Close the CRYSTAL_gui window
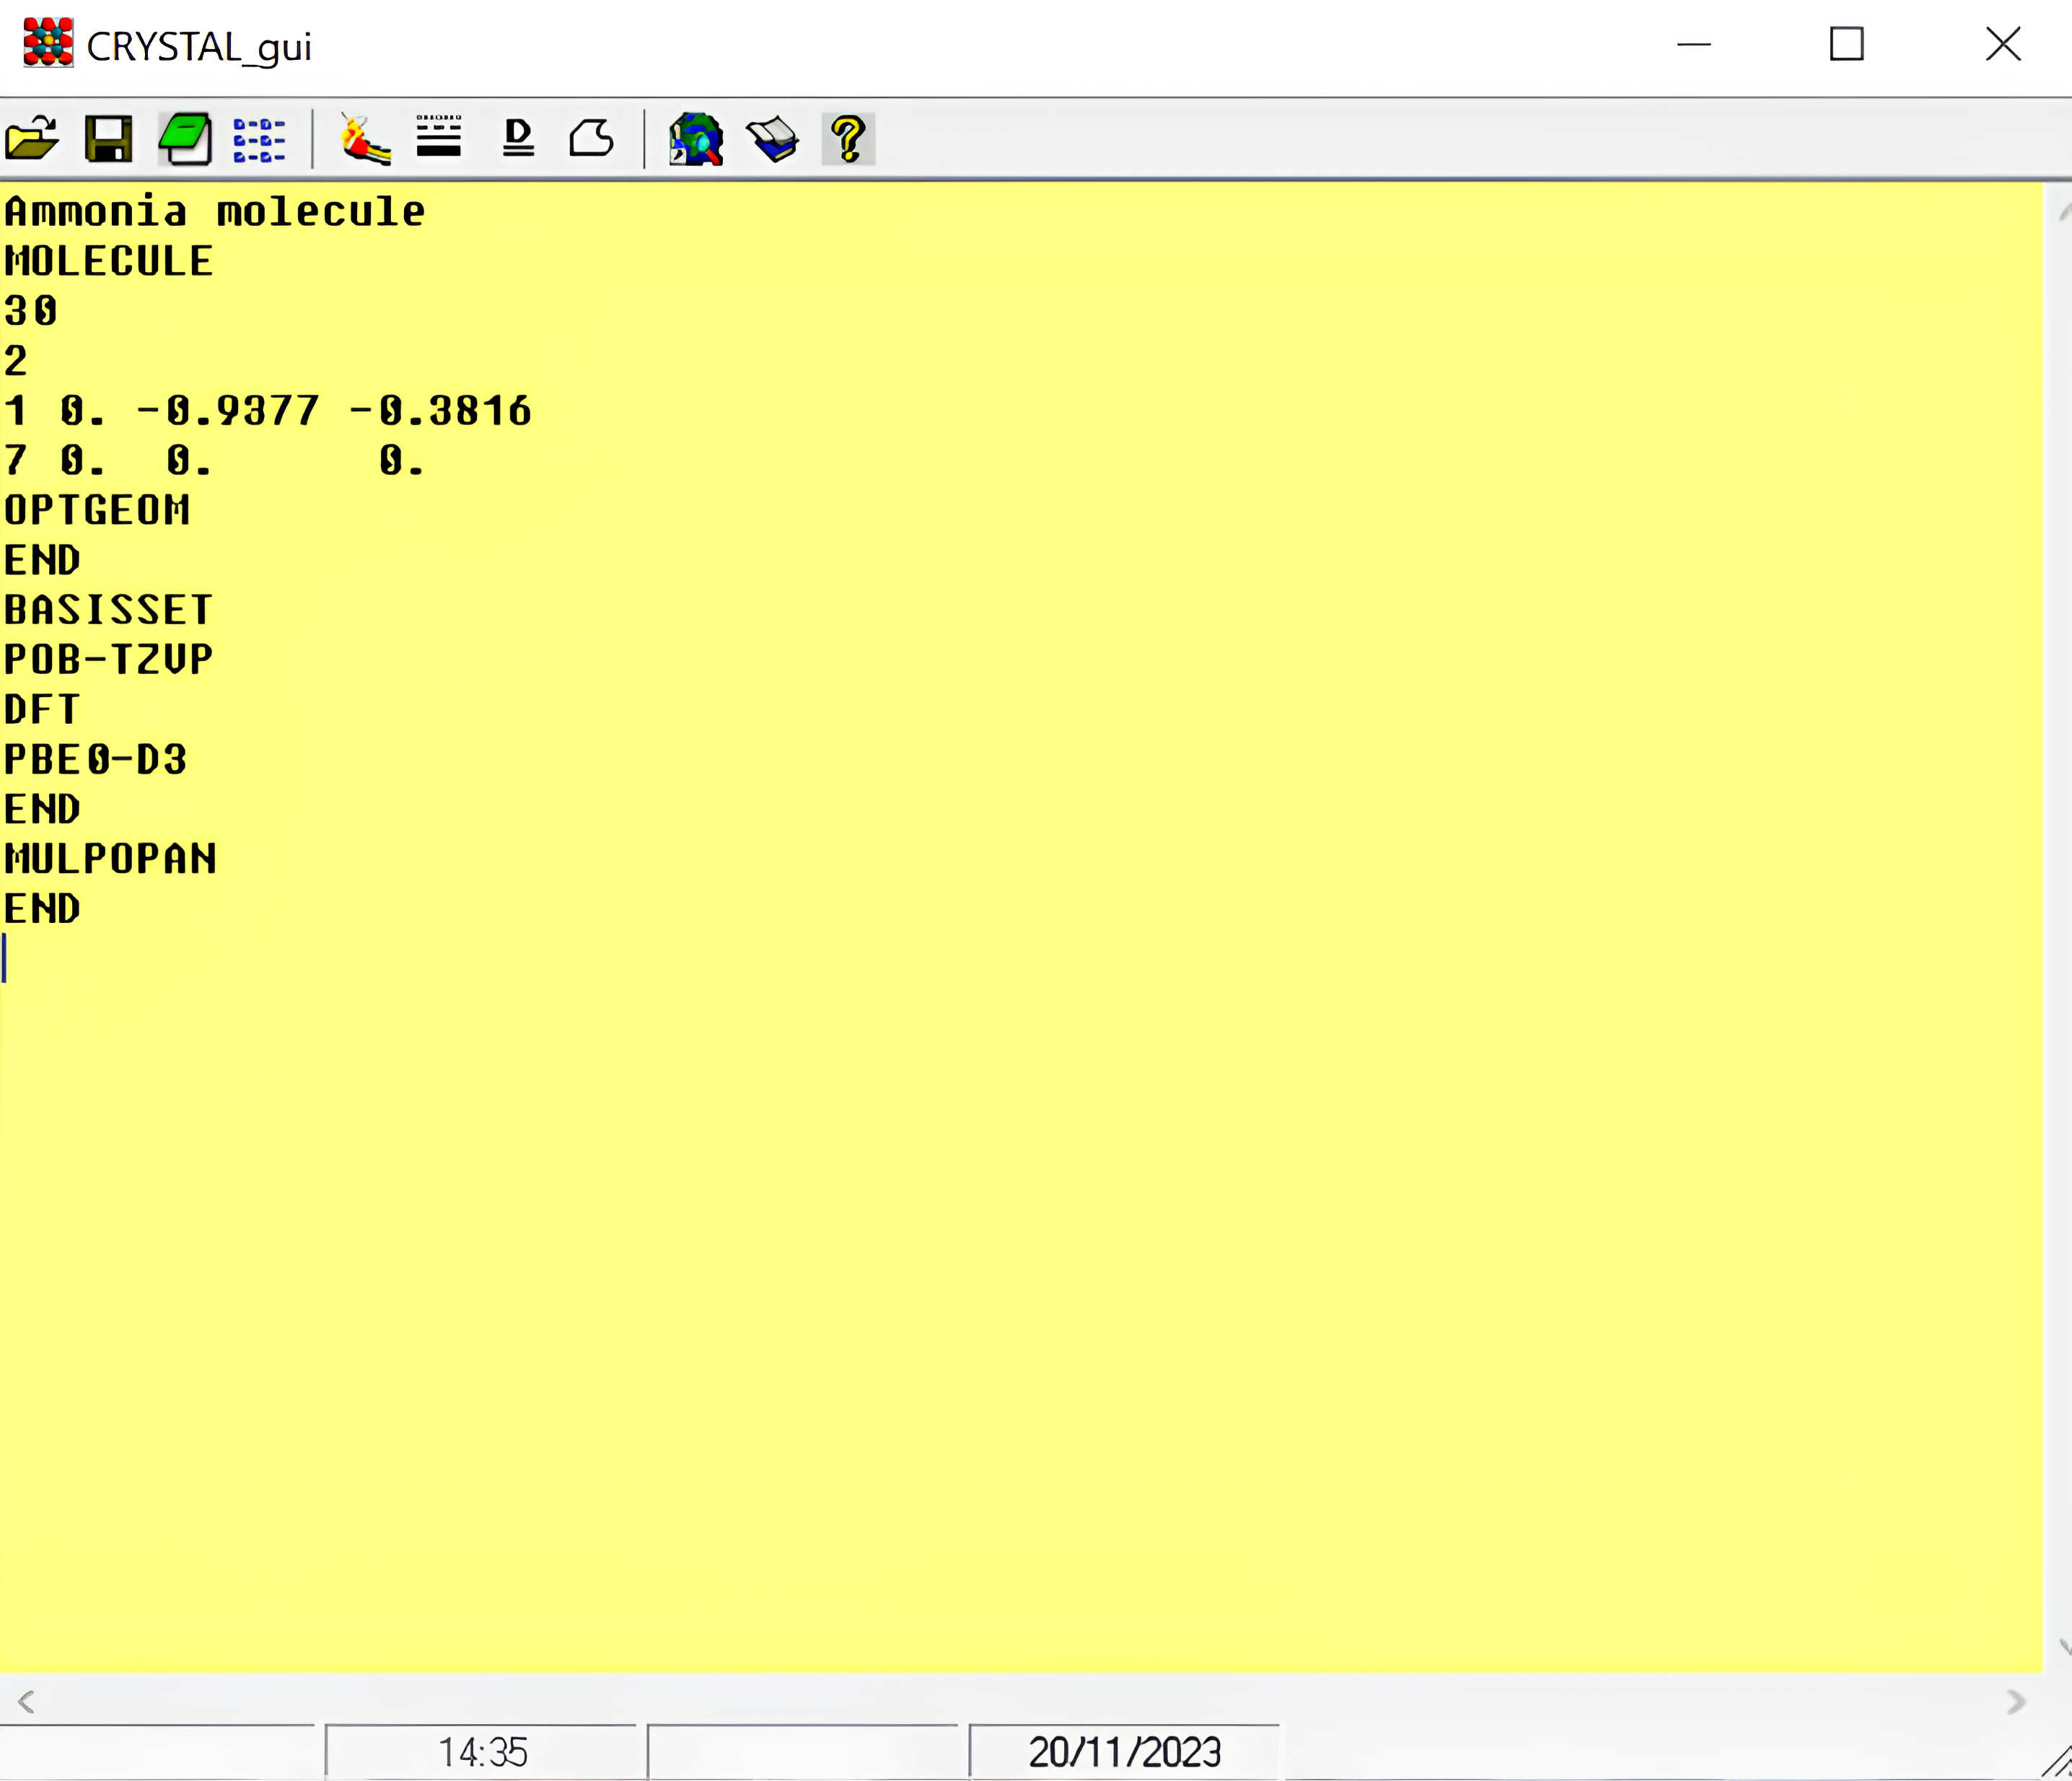 click(2003, 44)
